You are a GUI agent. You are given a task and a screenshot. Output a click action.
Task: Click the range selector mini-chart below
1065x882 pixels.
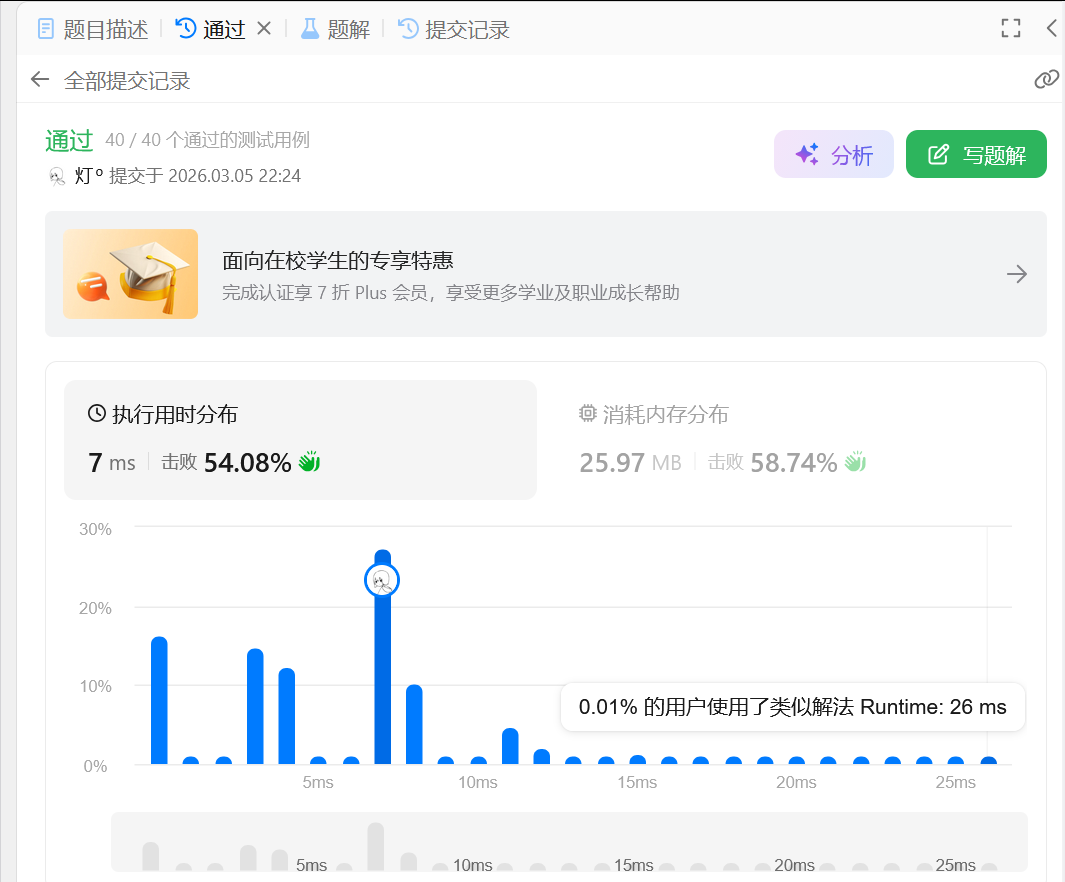(568, 842)
